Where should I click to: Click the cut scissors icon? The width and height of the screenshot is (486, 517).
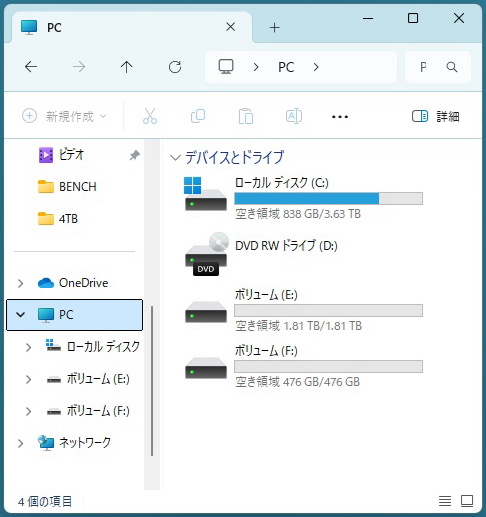click(150, 116)
